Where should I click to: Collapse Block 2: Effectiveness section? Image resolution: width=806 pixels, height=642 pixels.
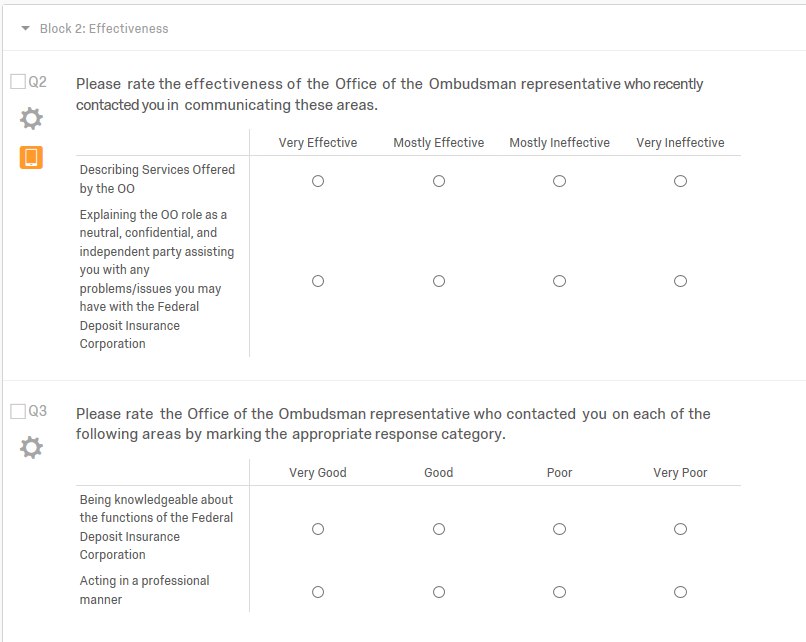pyautogui.click(x=25, y=29)
